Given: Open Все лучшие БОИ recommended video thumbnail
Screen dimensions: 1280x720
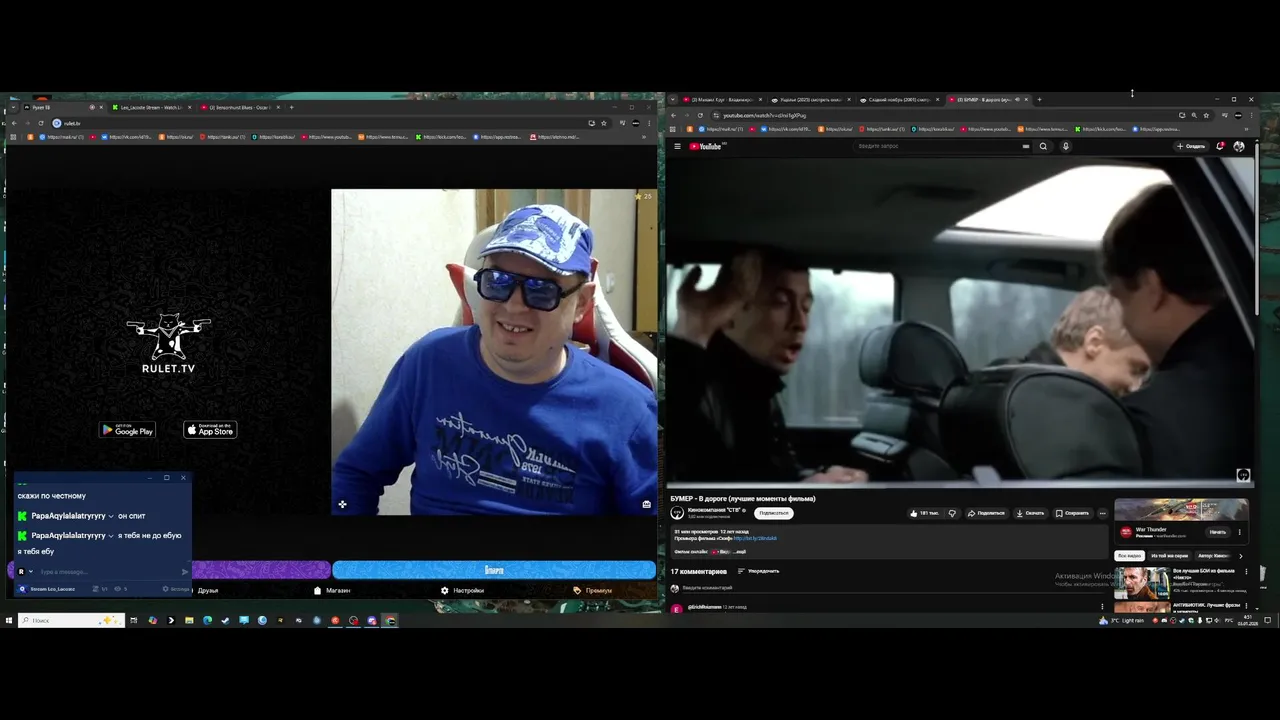Looking at the screenshot, I should pyautogui.click(x=1142, y=582).
